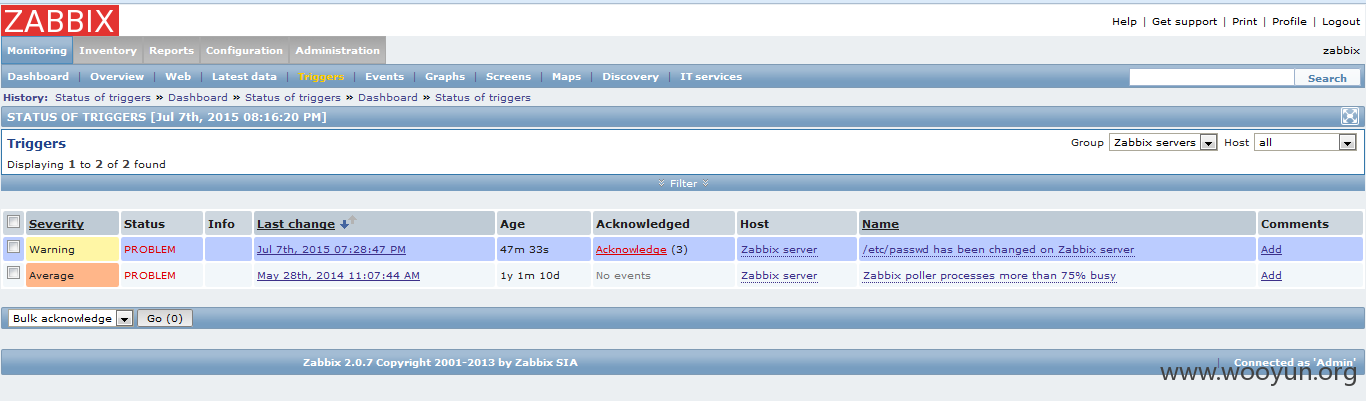
Task: Open May 28th, 2014 11:07:44 AM link
Action: coord(338,275)
